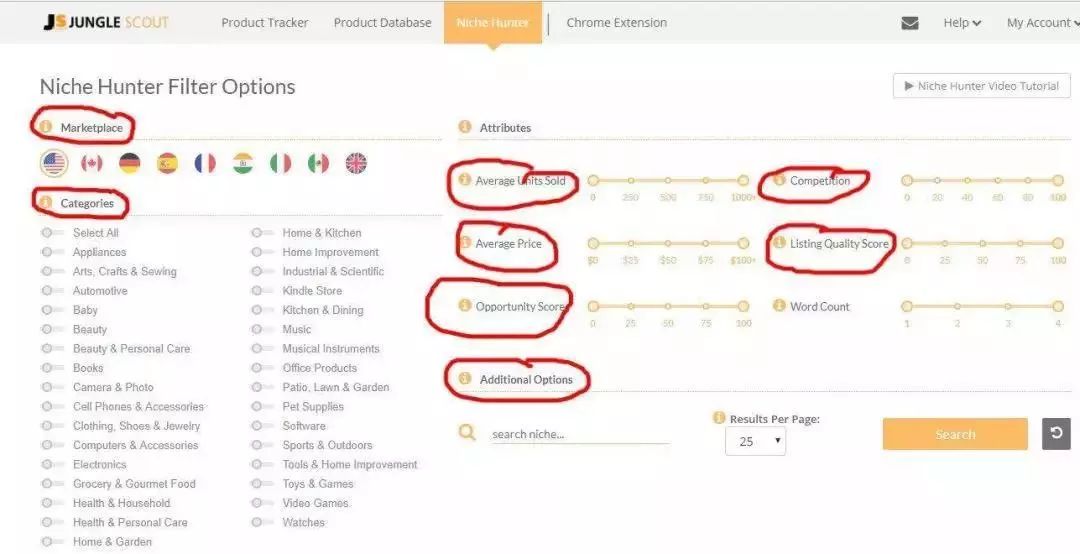
Task: Click the orange Search button
Action: point(955,434)
